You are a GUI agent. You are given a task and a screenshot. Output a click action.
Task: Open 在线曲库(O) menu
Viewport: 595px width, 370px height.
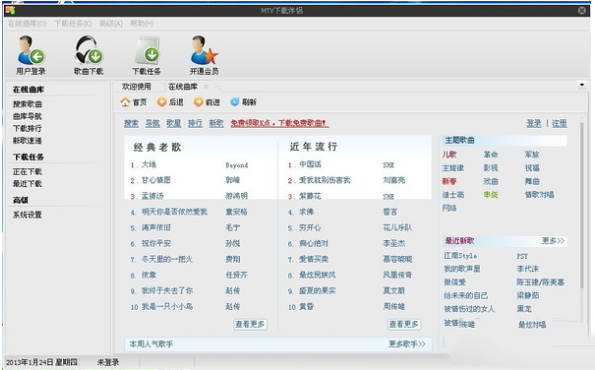coord(27,24)
